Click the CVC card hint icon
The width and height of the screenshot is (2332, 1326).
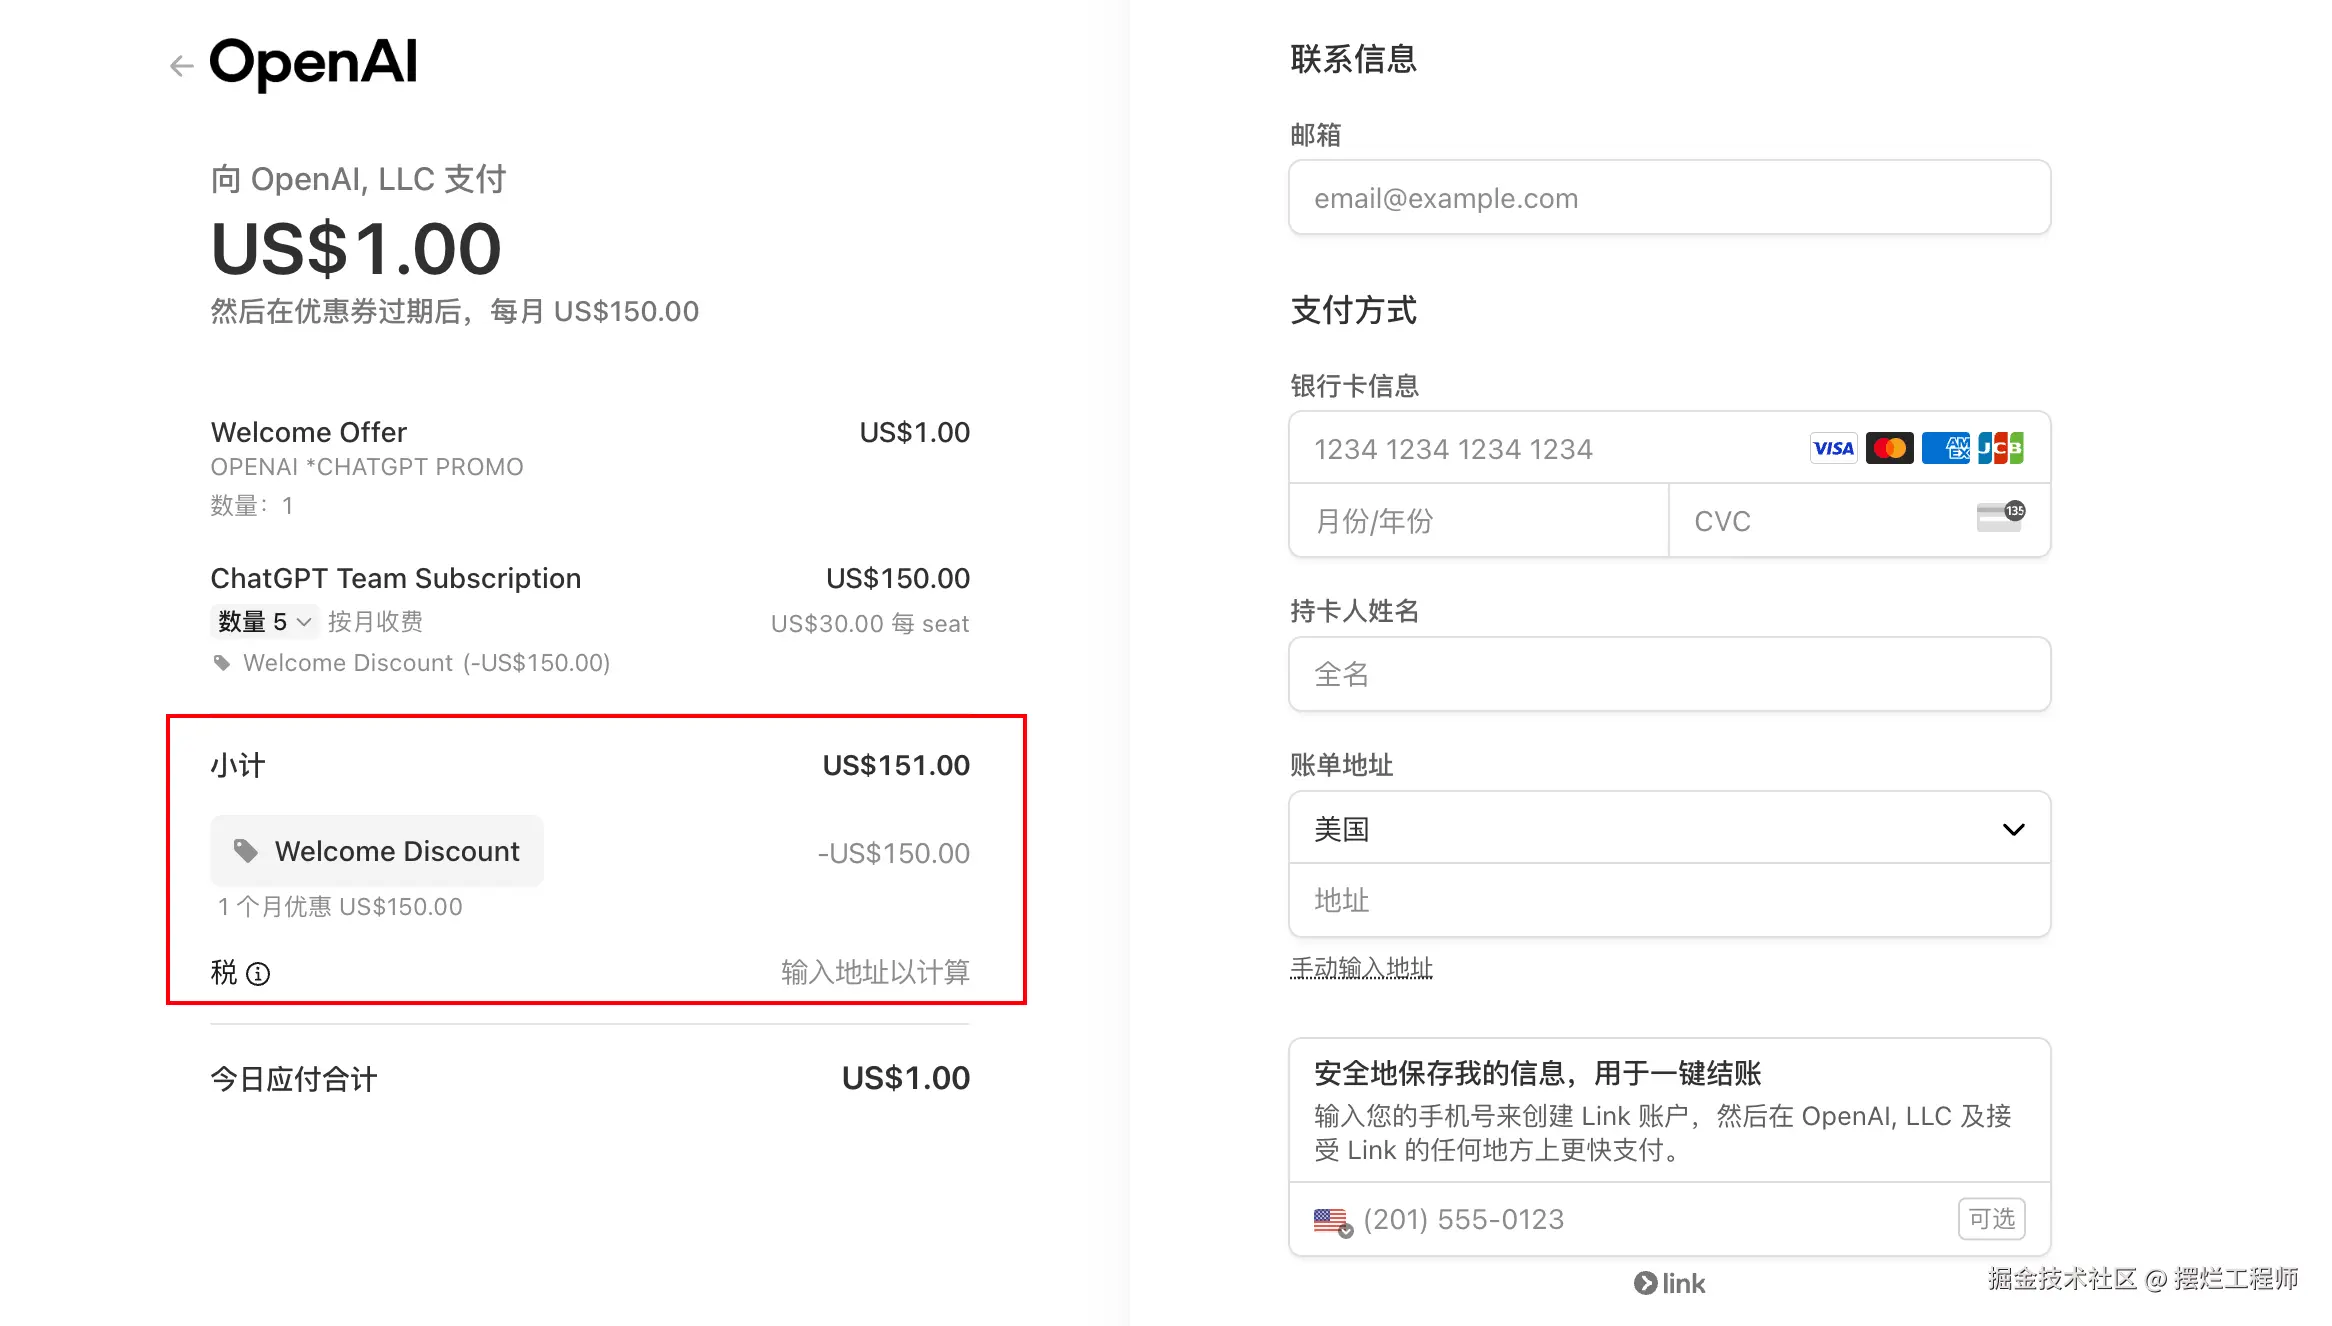point(2000,517)
